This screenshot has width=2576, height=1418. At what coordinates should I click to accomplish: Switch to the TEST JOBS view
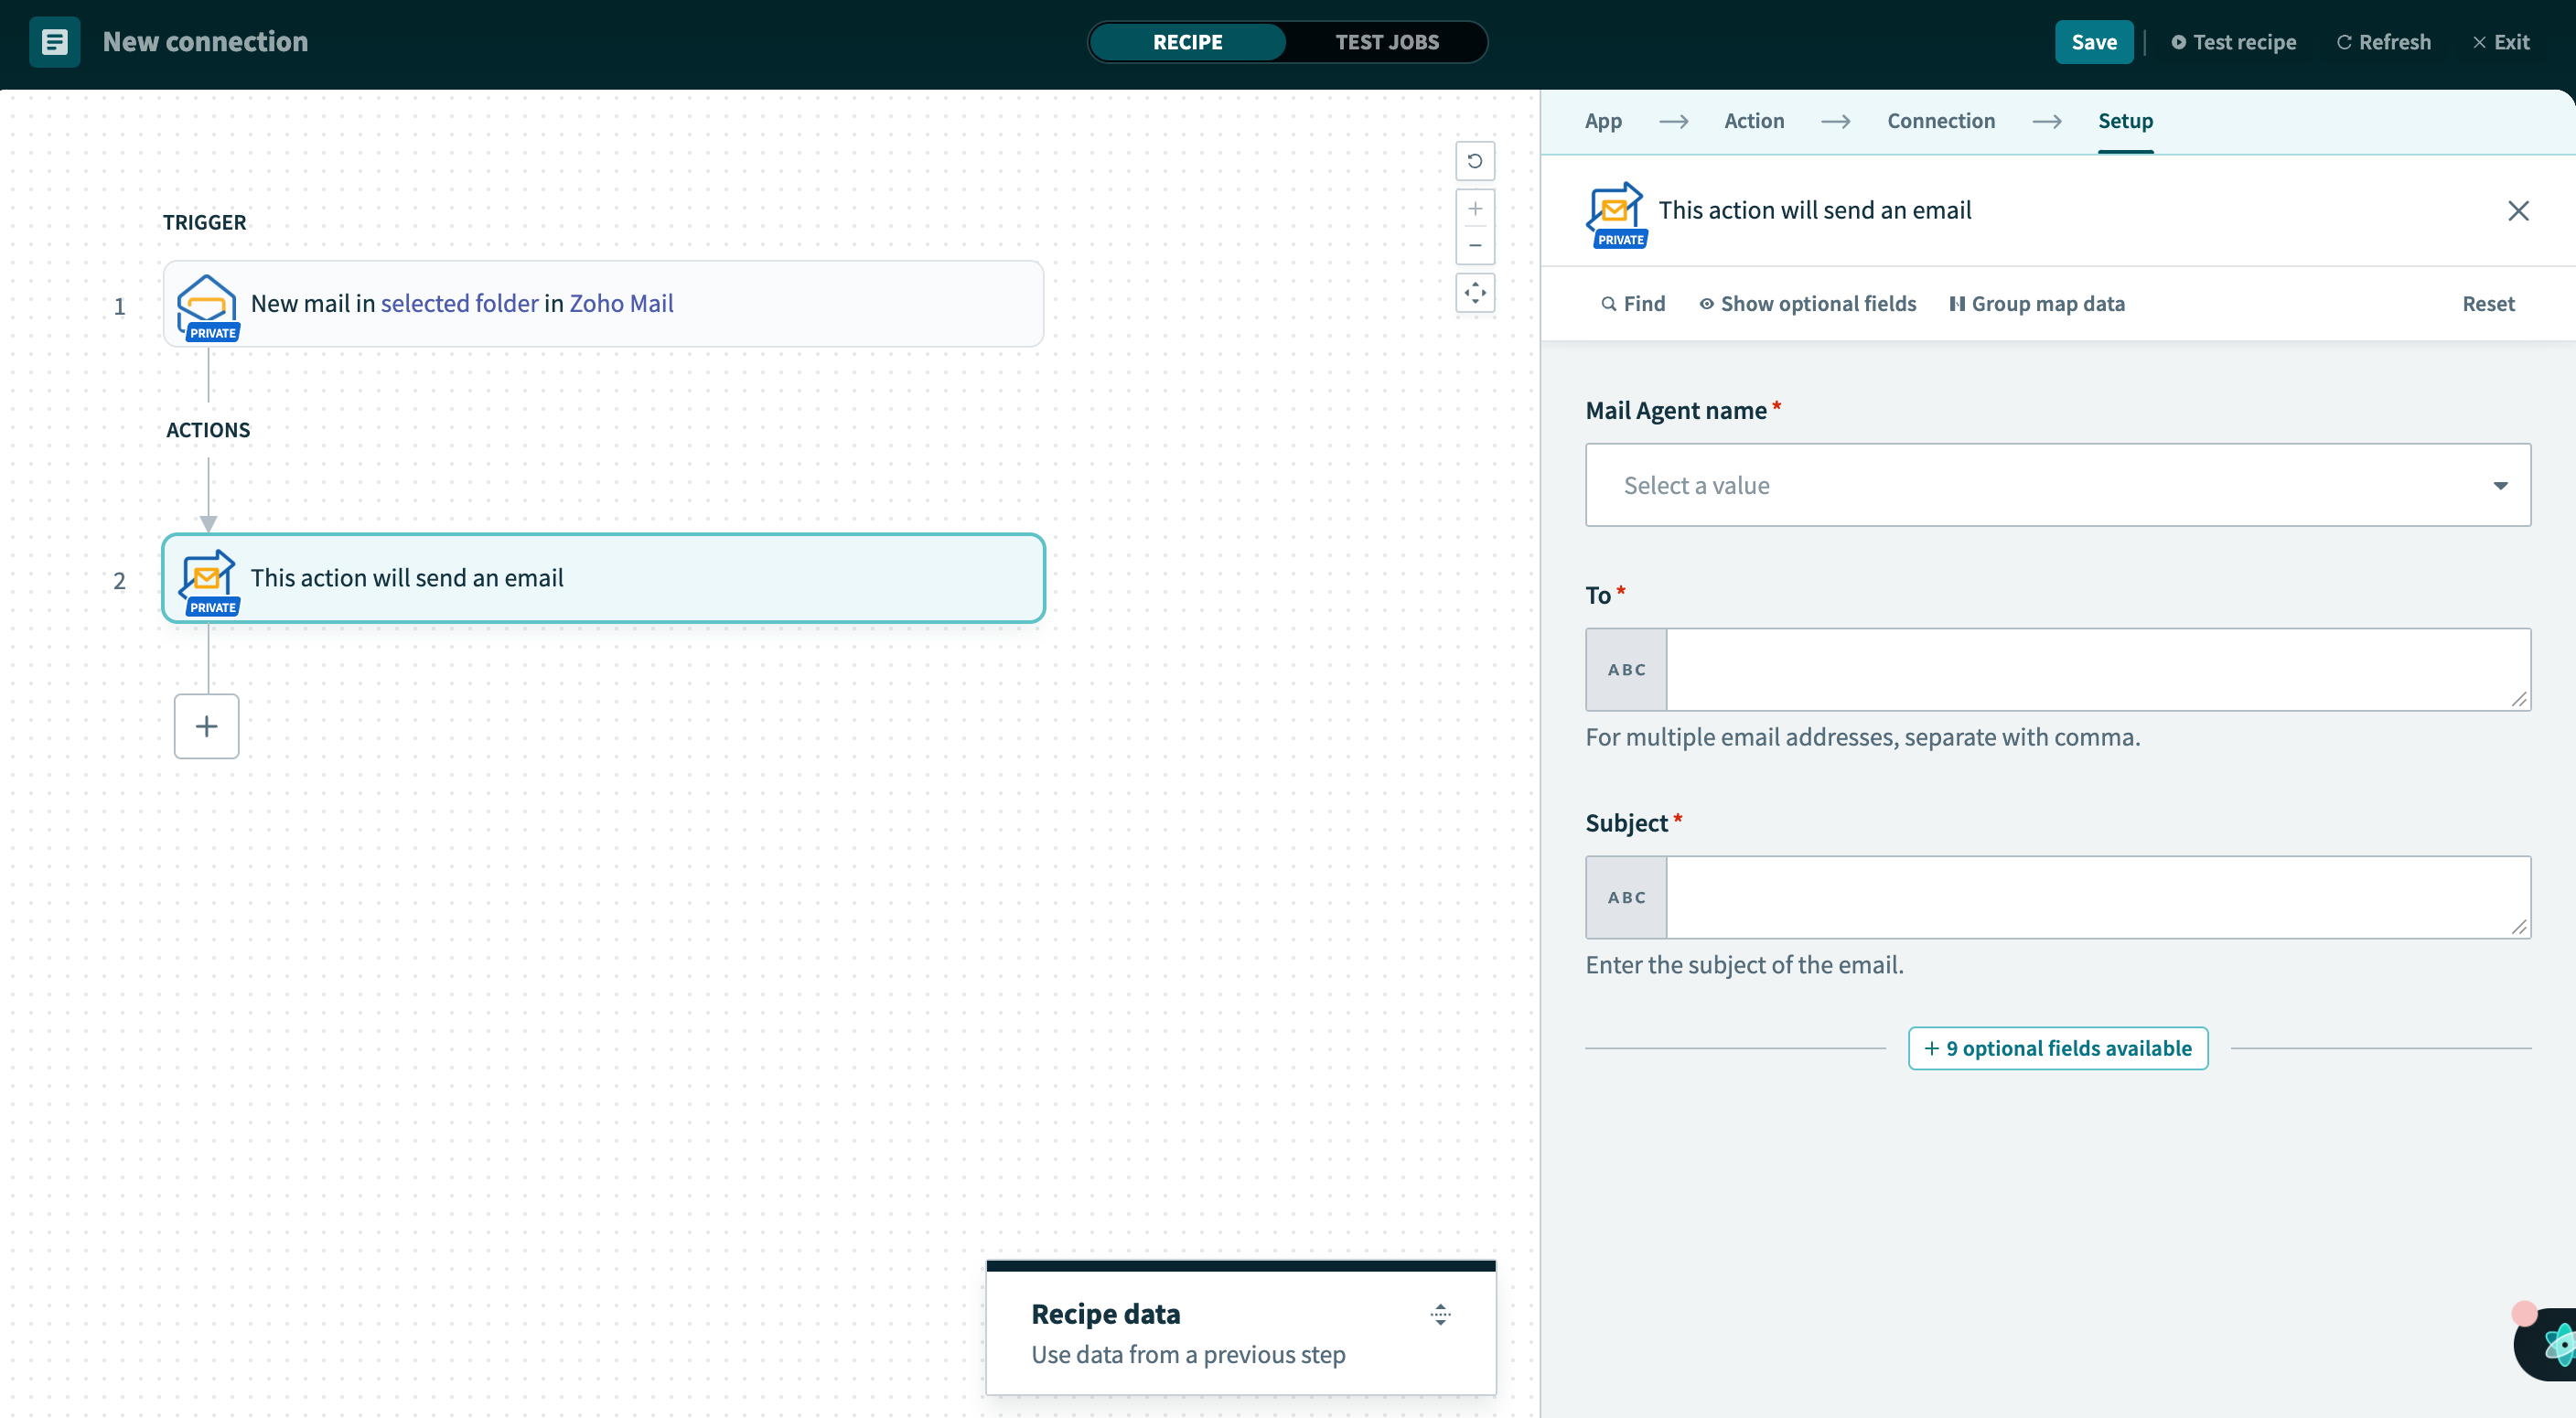coord(1386,42)
